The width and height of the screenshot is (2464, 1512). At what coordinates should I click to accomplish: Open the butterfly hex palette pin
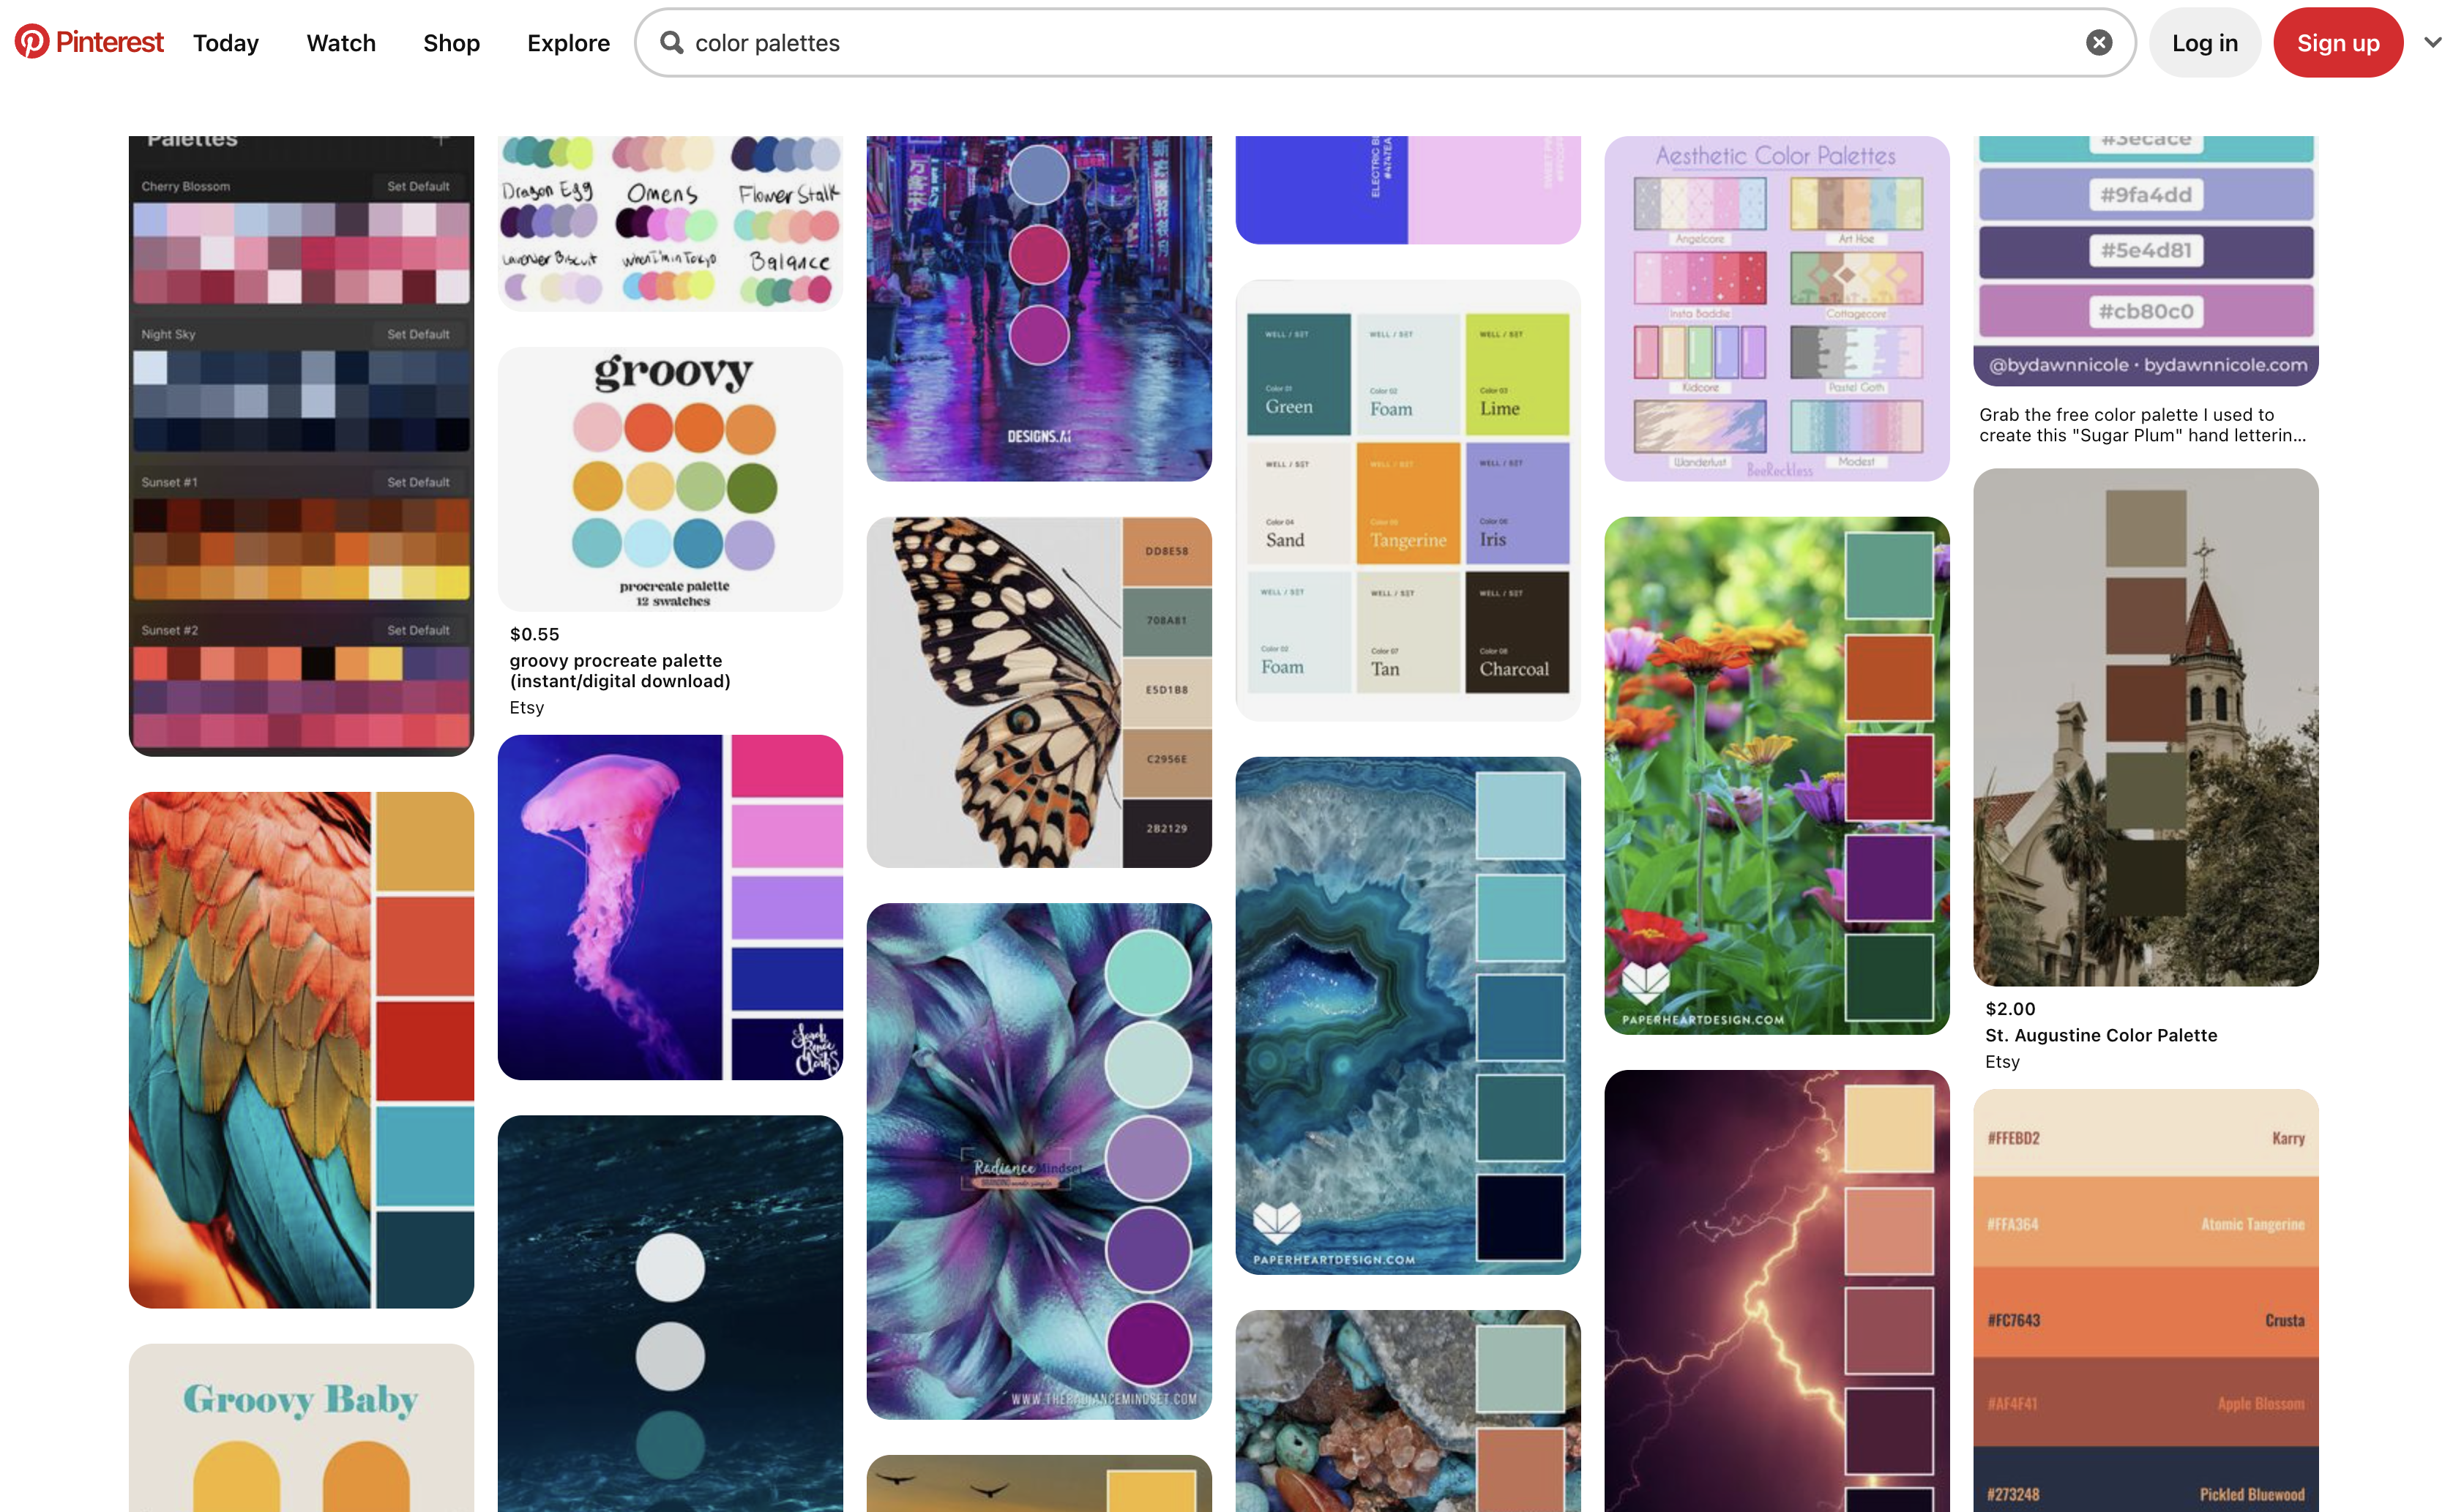(x=1039, y=692)
